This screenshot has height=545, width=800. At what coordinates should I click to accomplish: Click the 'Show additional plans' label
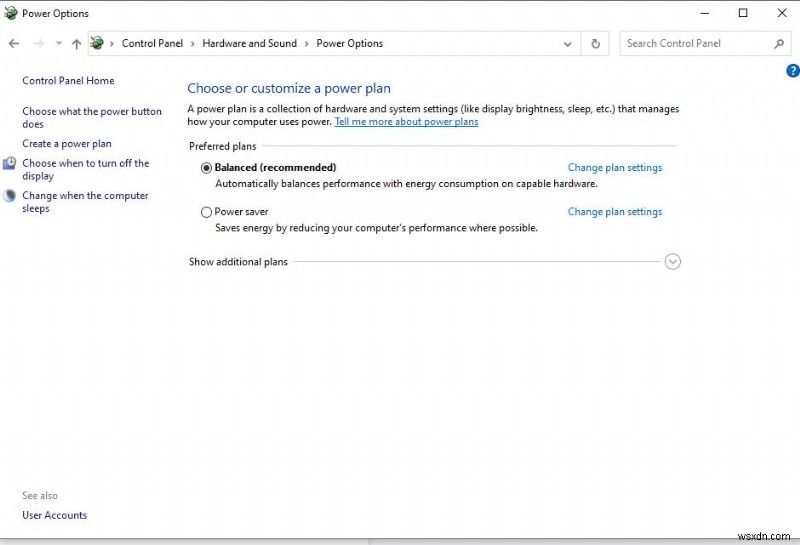coord(238,262)
